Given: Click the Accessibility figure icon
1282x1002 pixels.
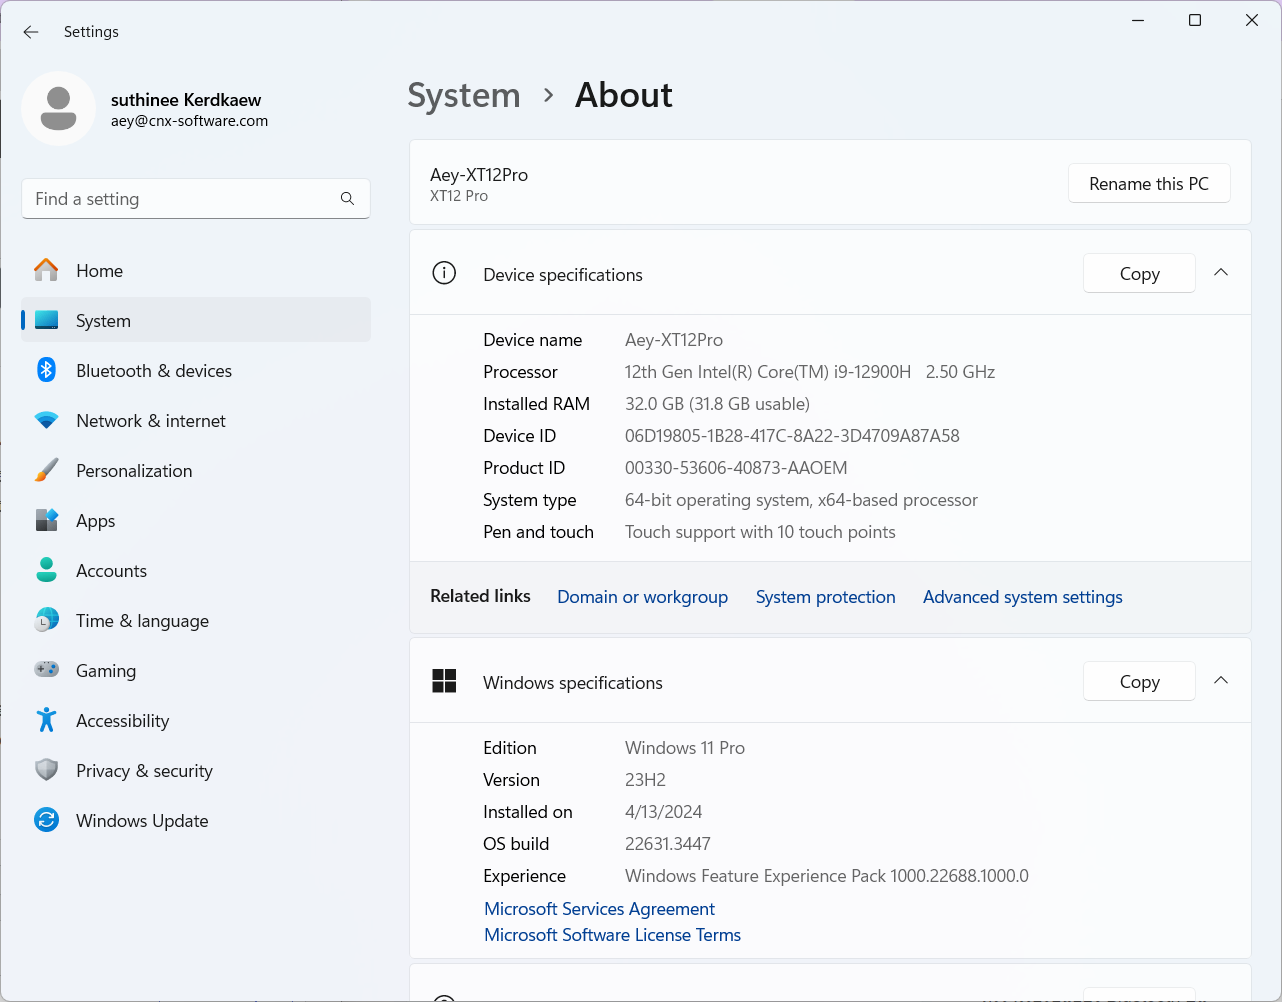Looking at the screenshot, I should coord(46,720).
